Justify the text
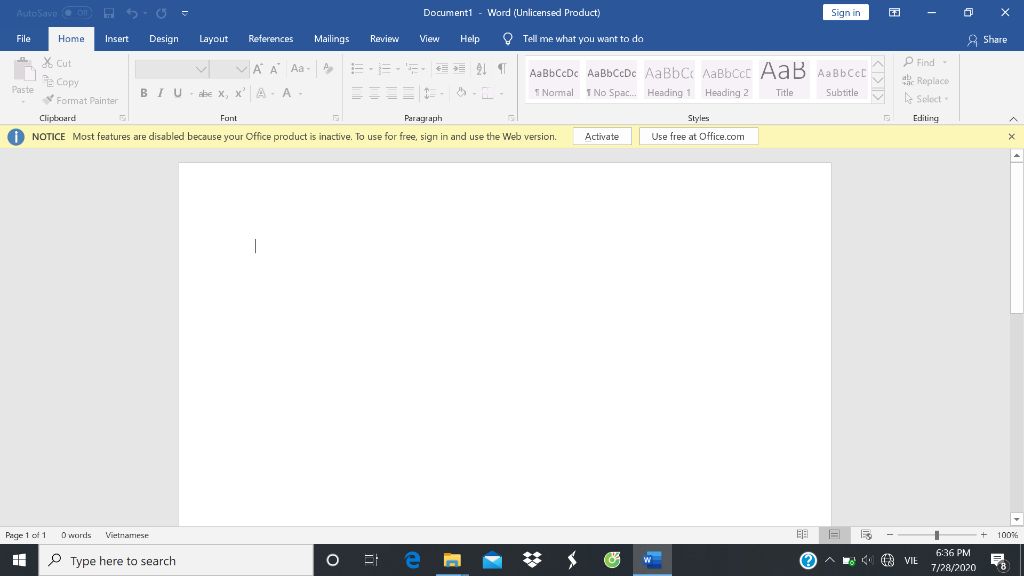 [408, 93]
